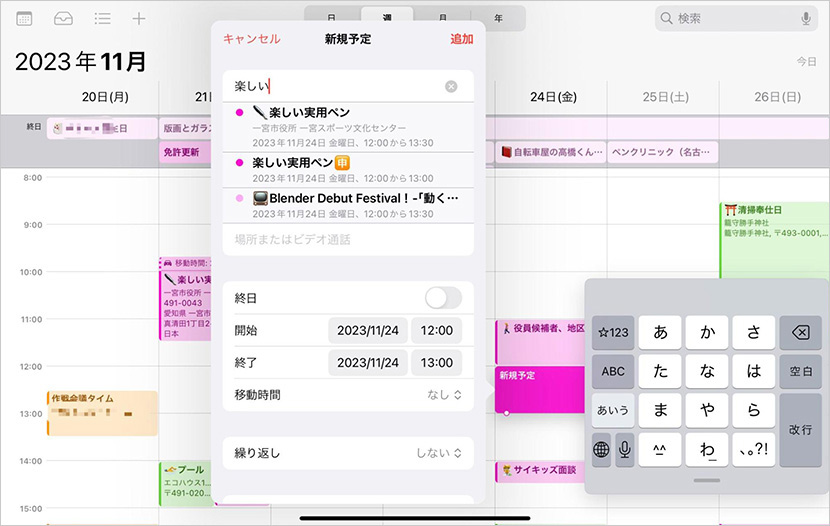Screen dimensions: 830x526
Task: Open the サイキッズ面談 event
Action: 540,471
